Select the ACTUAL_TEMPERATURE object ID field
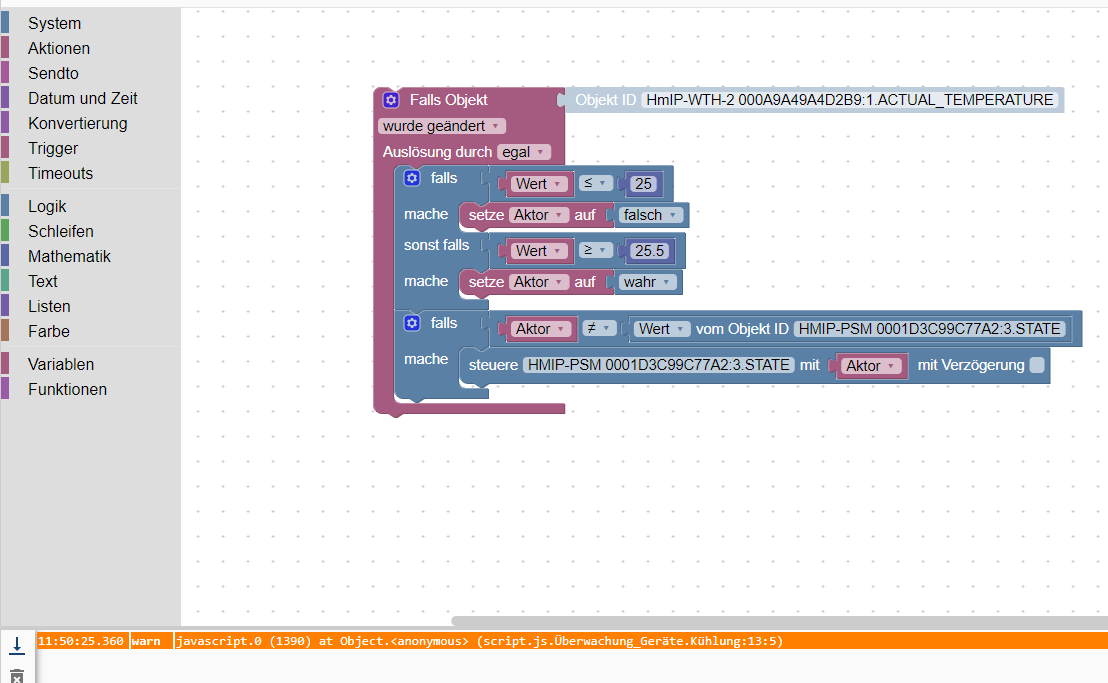 pos(849,100)
